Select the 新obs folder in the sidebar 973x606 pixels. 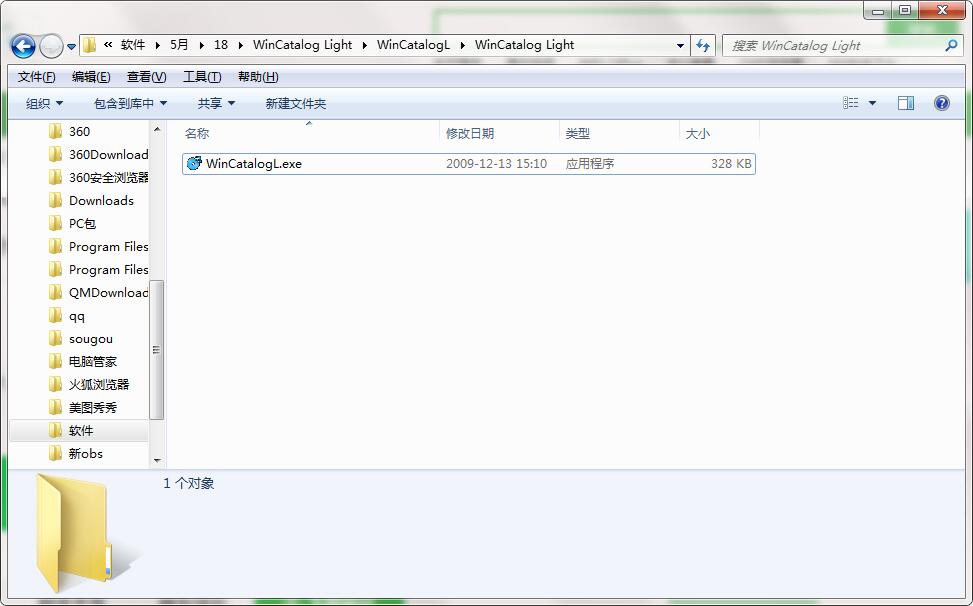(86, 453)
